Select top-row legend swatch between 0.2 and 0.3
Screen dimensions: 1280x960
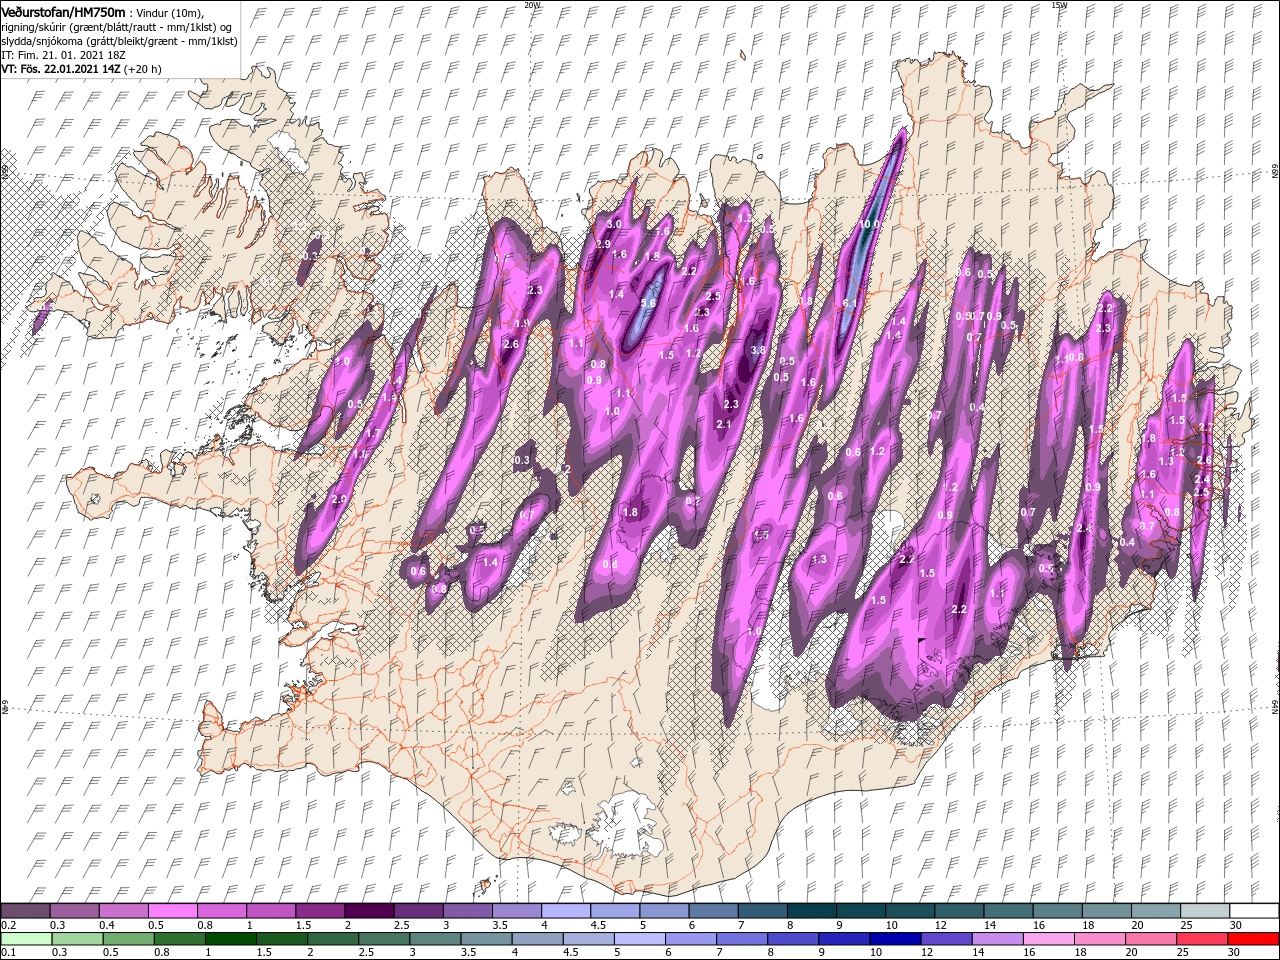point(25,910)
